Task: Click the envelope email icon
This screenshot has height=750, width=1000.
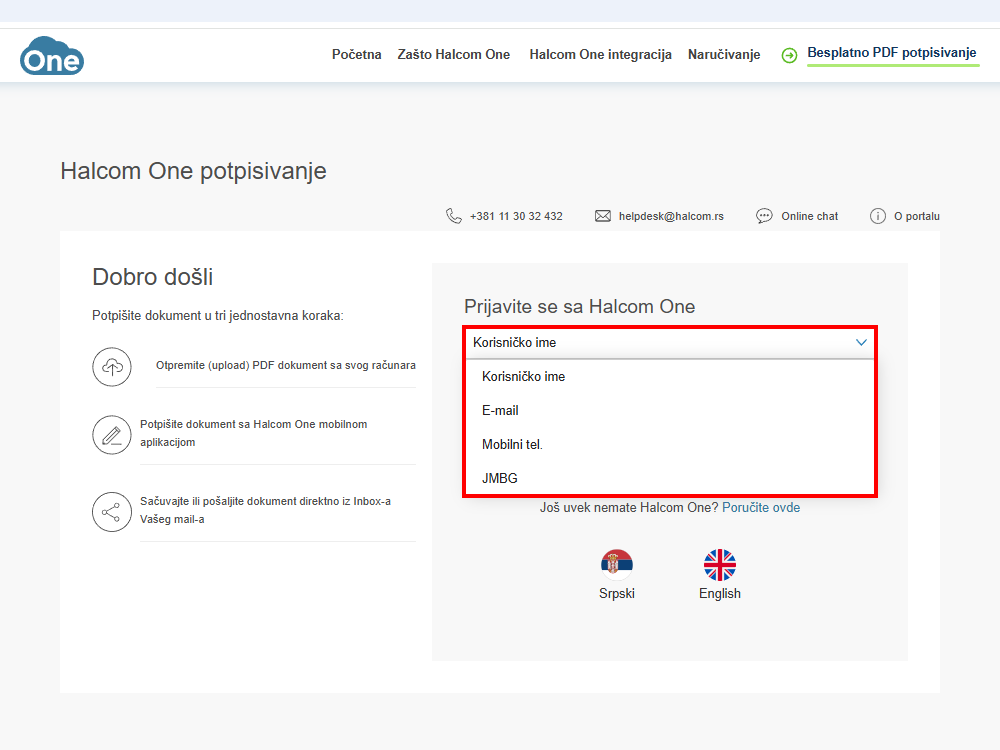Action: tap(603, 216)
